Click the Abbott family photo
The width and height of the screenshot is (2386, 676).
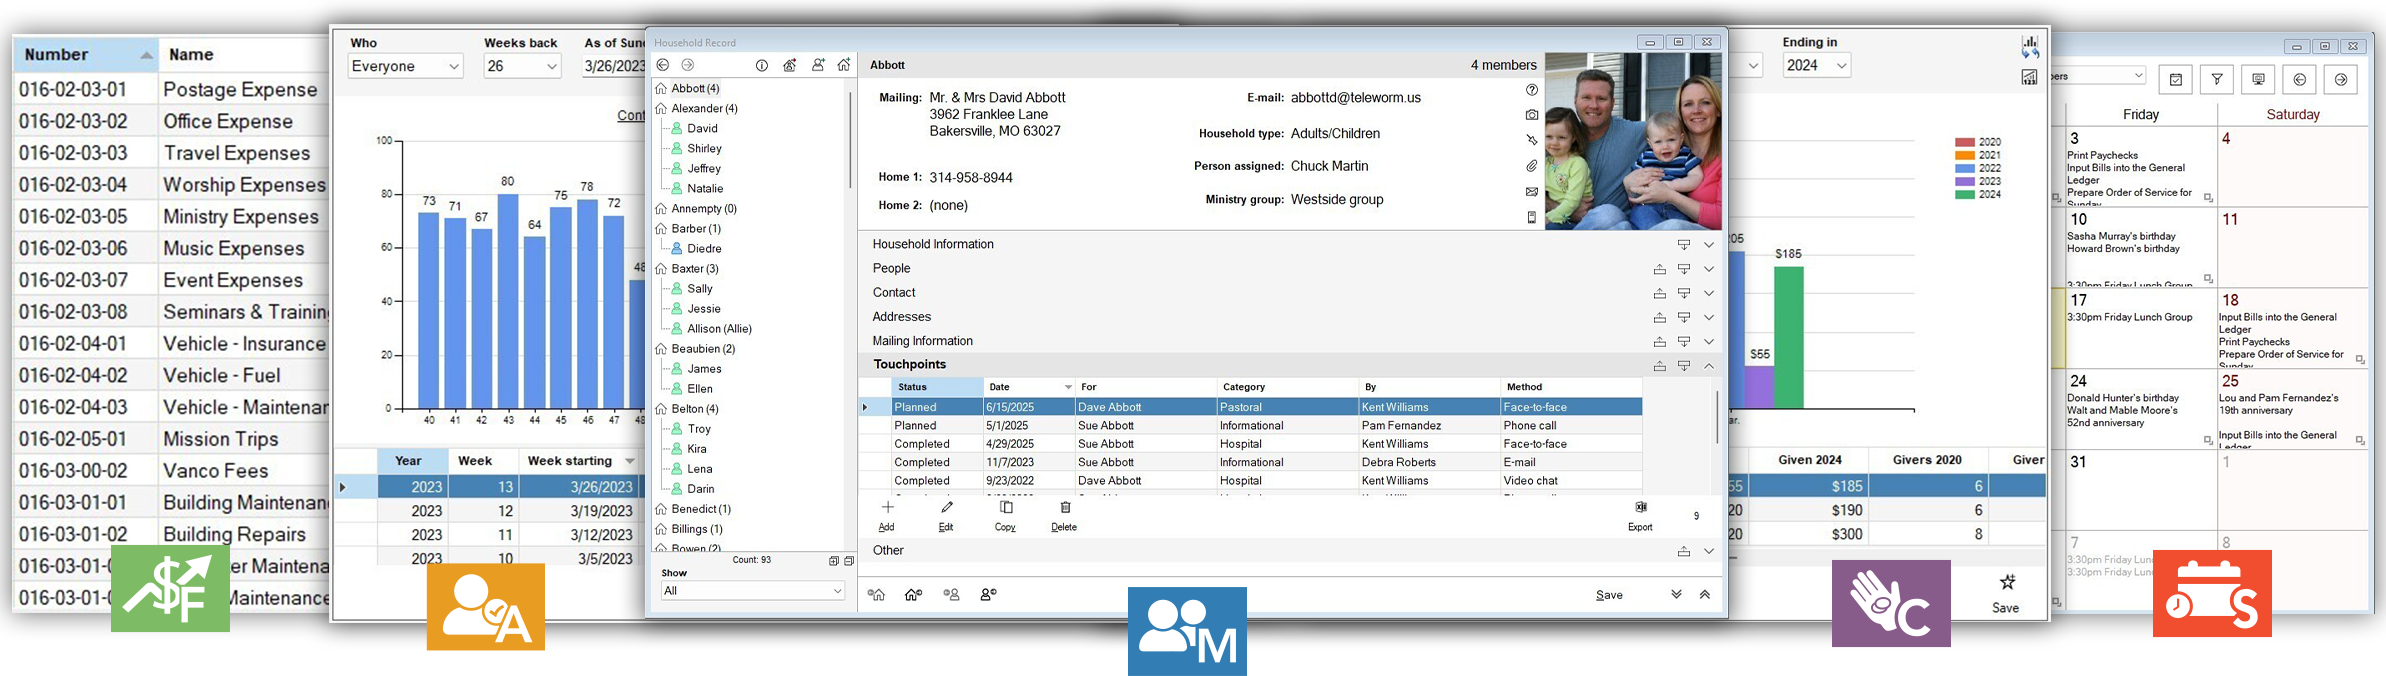[1633, 141]
